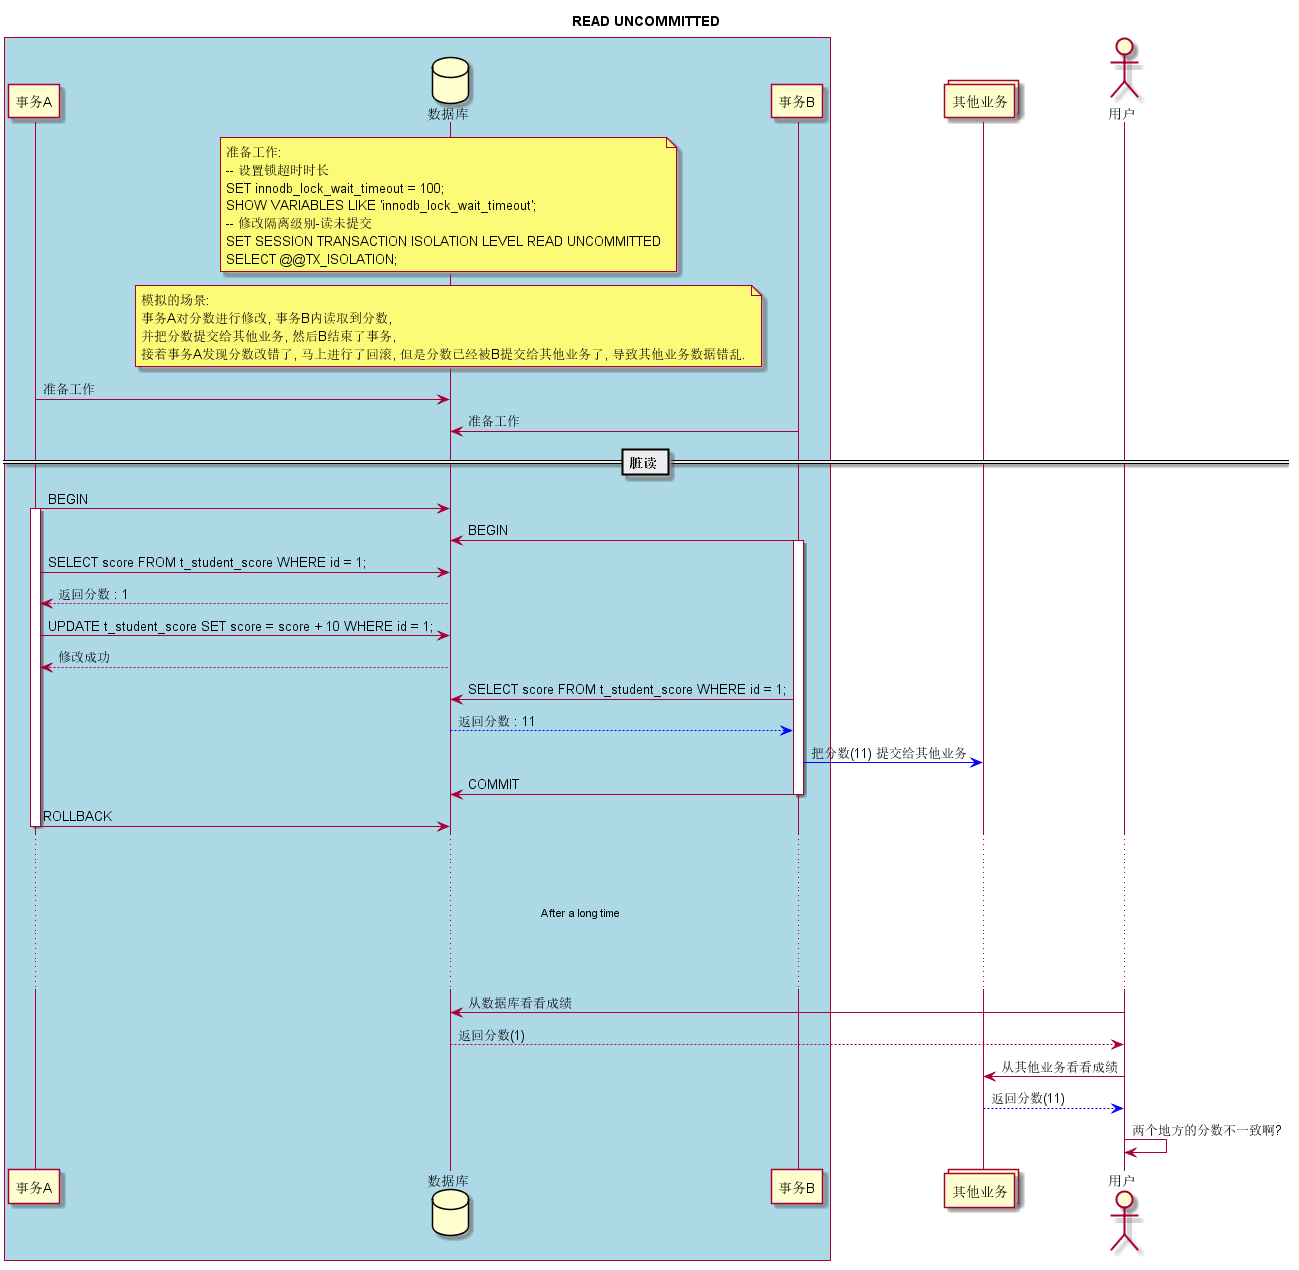The width and height of the screenshot is (1299, 1270).
Task: Click the 准备工作 message sent by 事务A
Action: click(69, 389)
